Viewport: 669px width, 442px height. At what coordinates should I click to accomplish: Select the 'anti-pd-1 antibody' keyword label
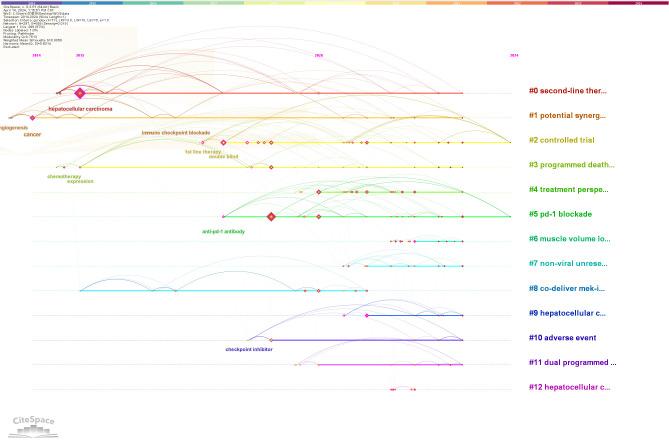point(224,232)
